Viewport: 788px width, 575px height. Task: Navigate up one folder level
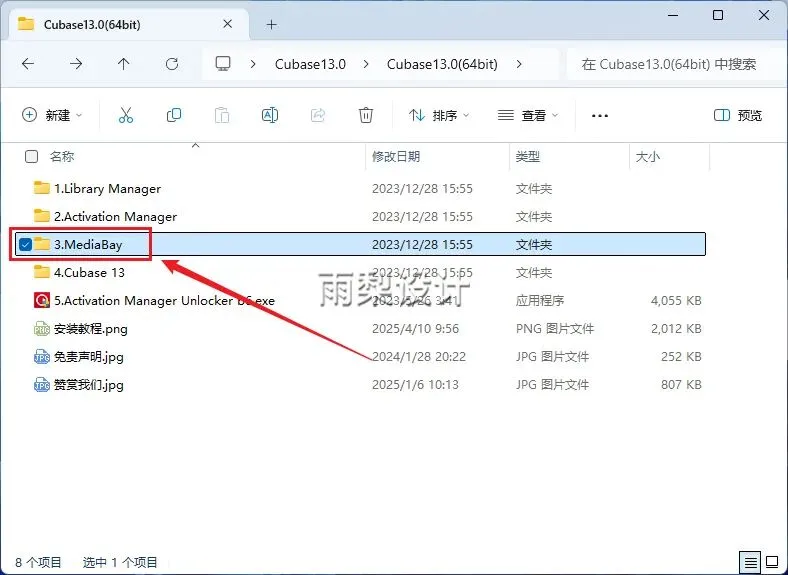[124, 64]
